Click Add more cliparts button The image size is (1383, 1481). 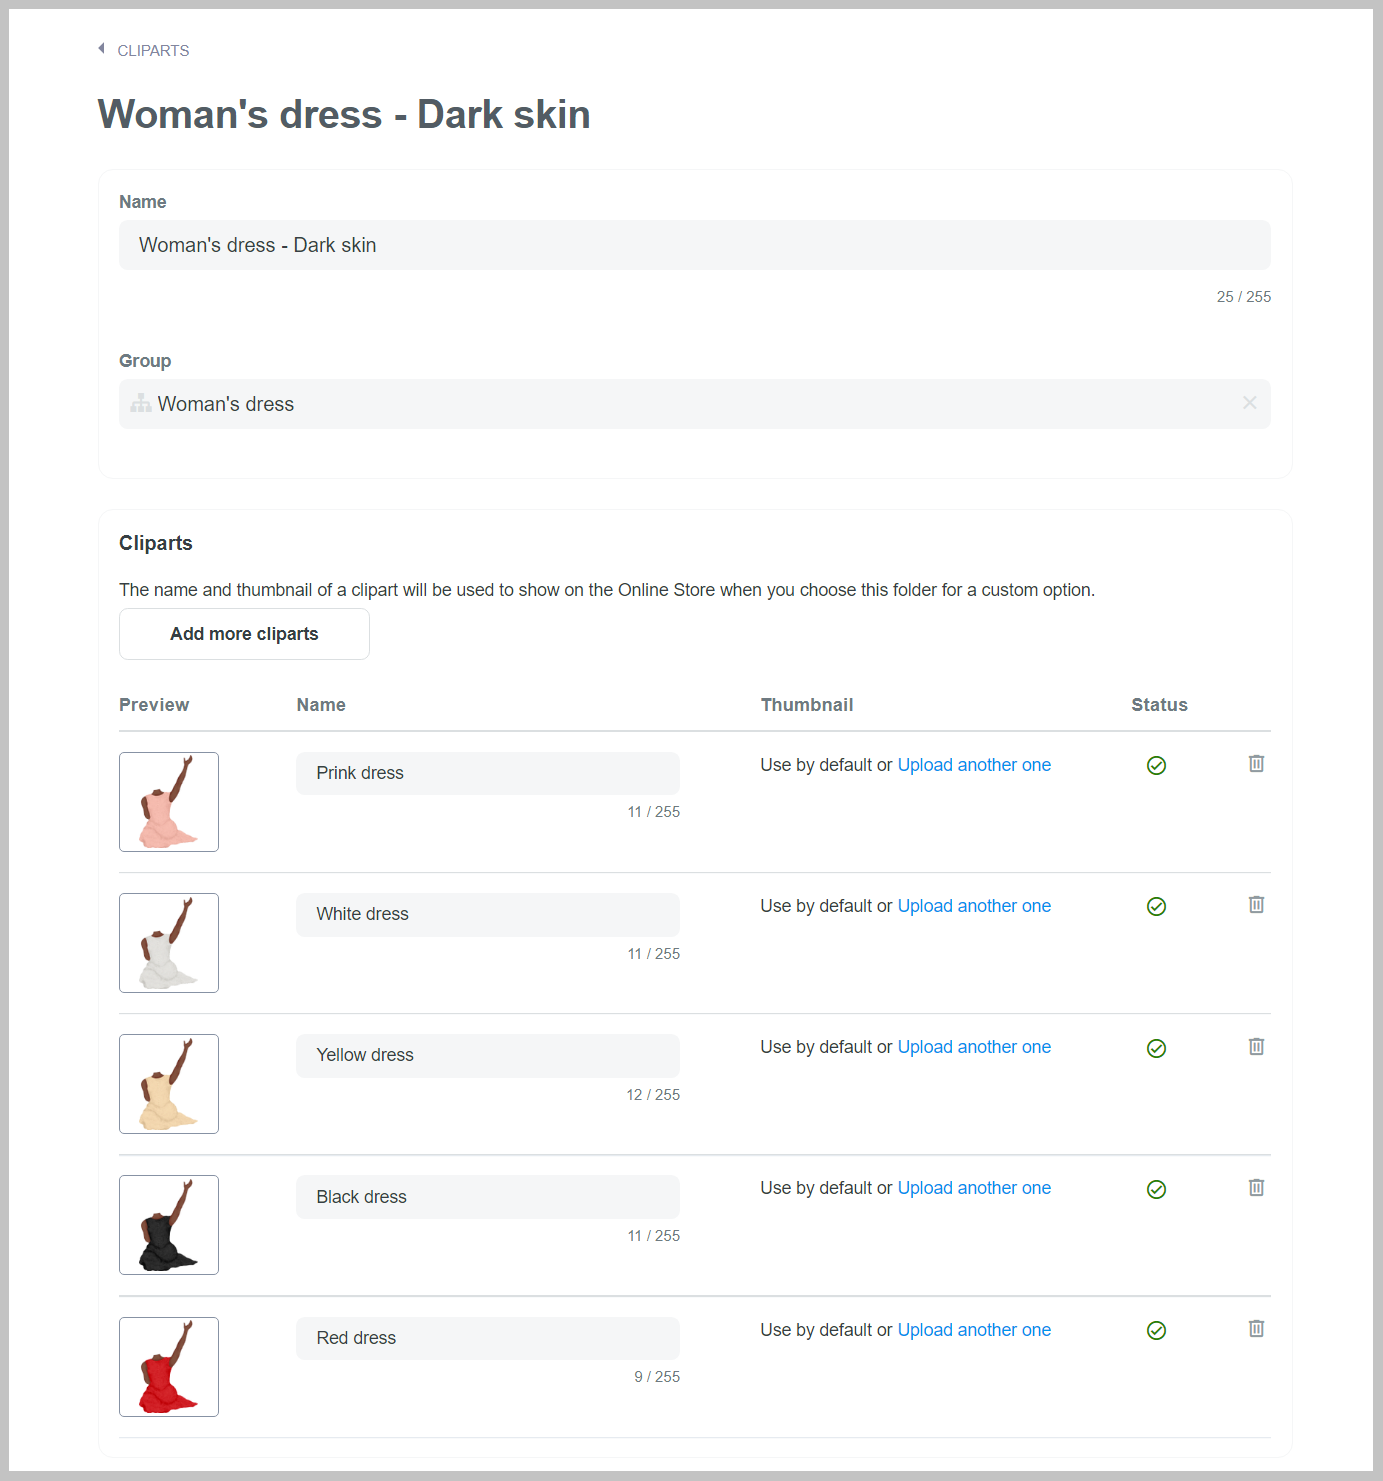[244, 634]
